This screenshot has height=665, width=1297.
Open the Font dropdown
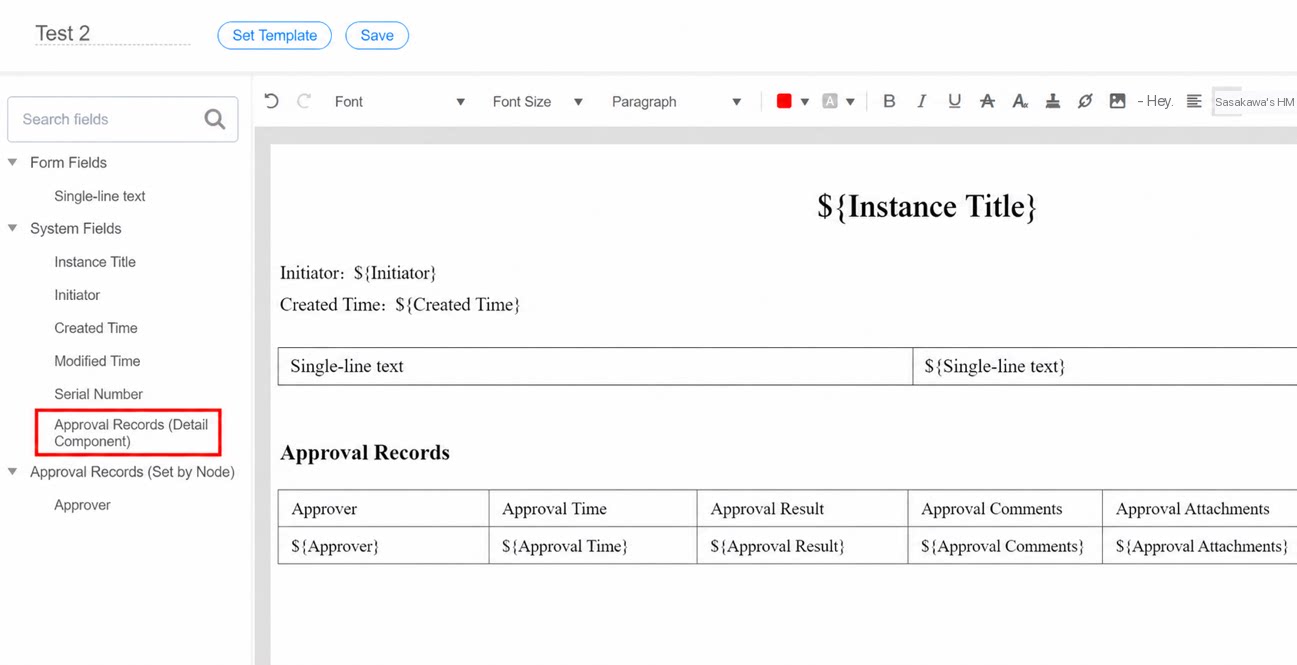coord(400,102)
